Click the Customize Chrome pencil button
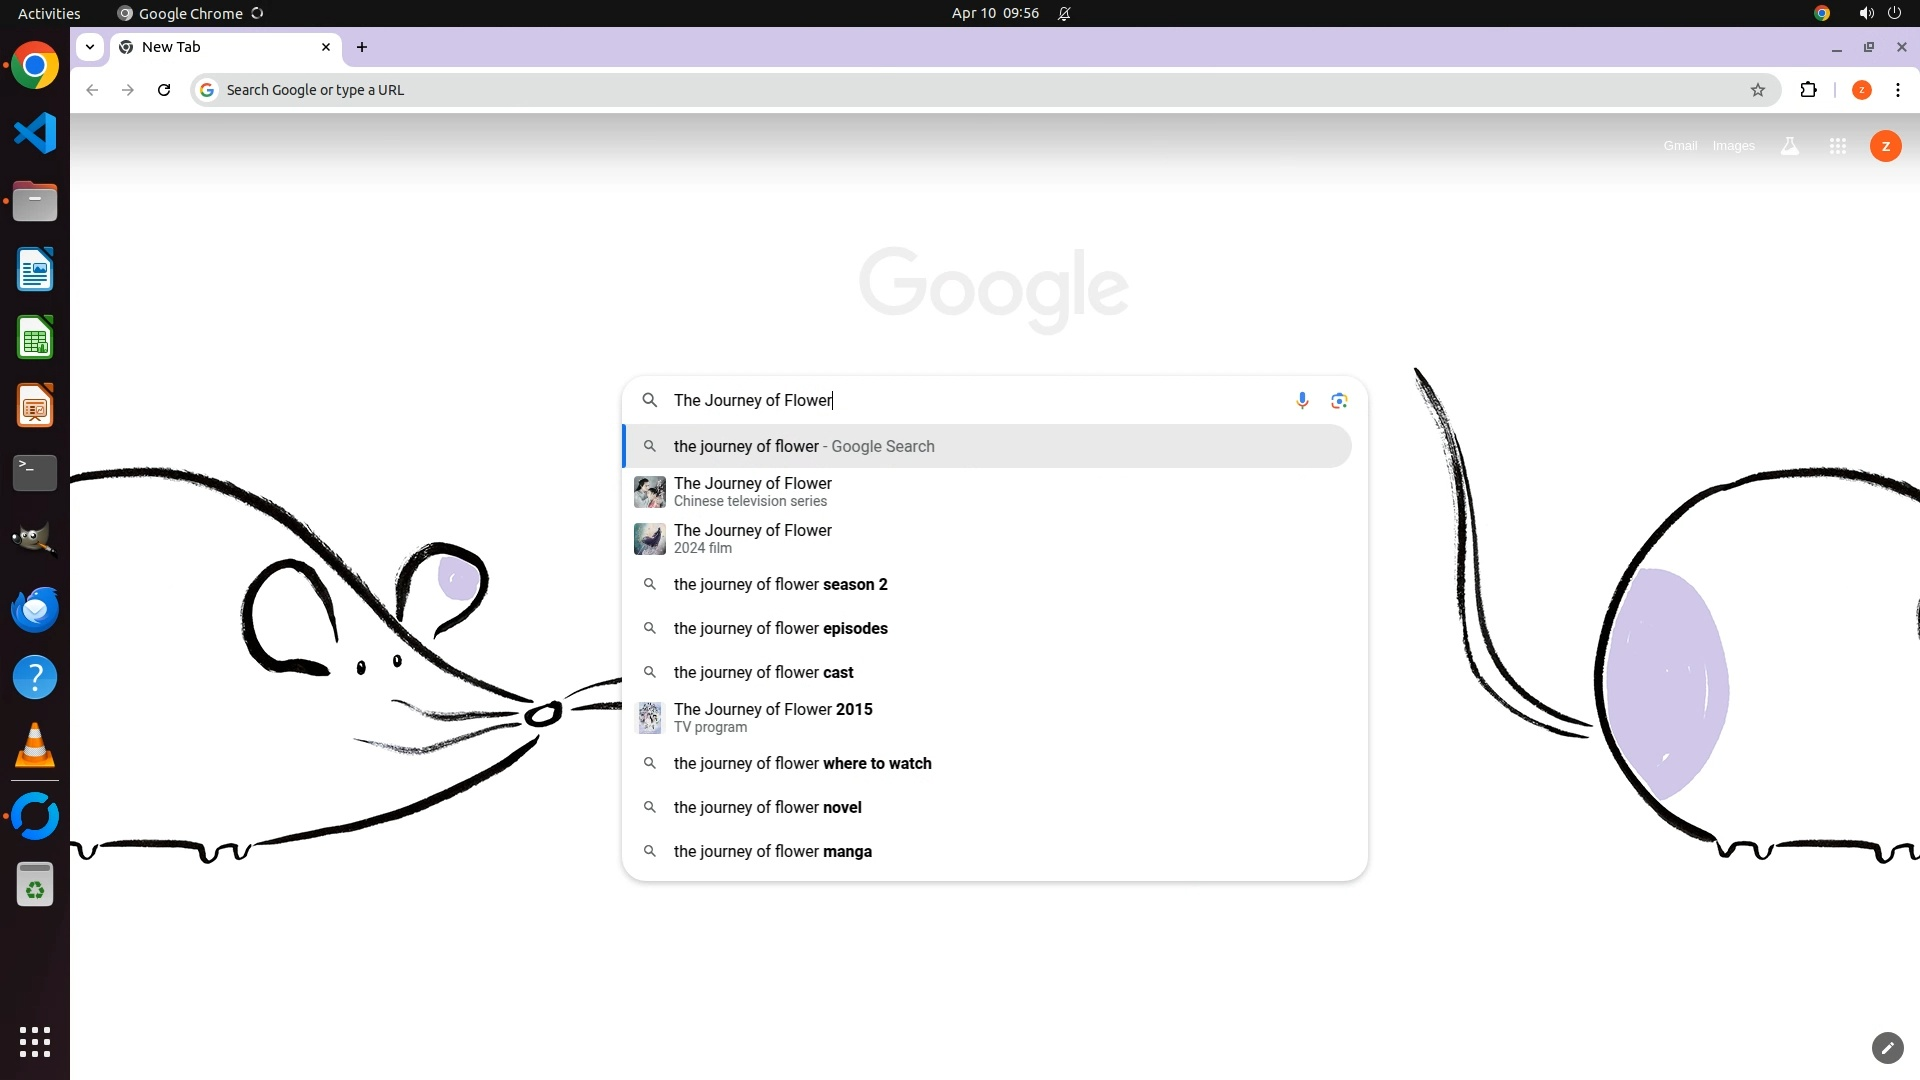Image resolution: width=1920 pixels, height=1080 pixels. click(x=1887, y=1048)
